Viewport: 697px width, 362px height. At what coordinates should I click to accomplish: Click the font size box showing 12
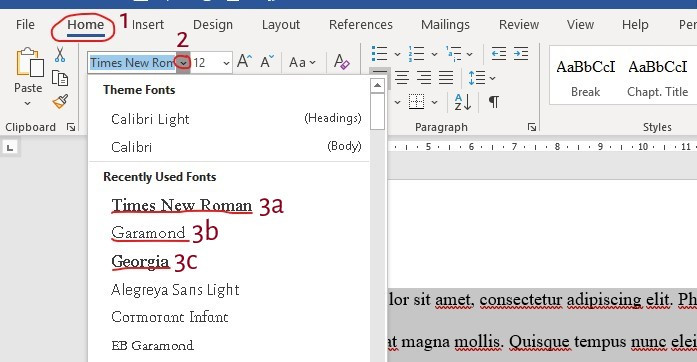pyautogui.click(x=206, y=63)
